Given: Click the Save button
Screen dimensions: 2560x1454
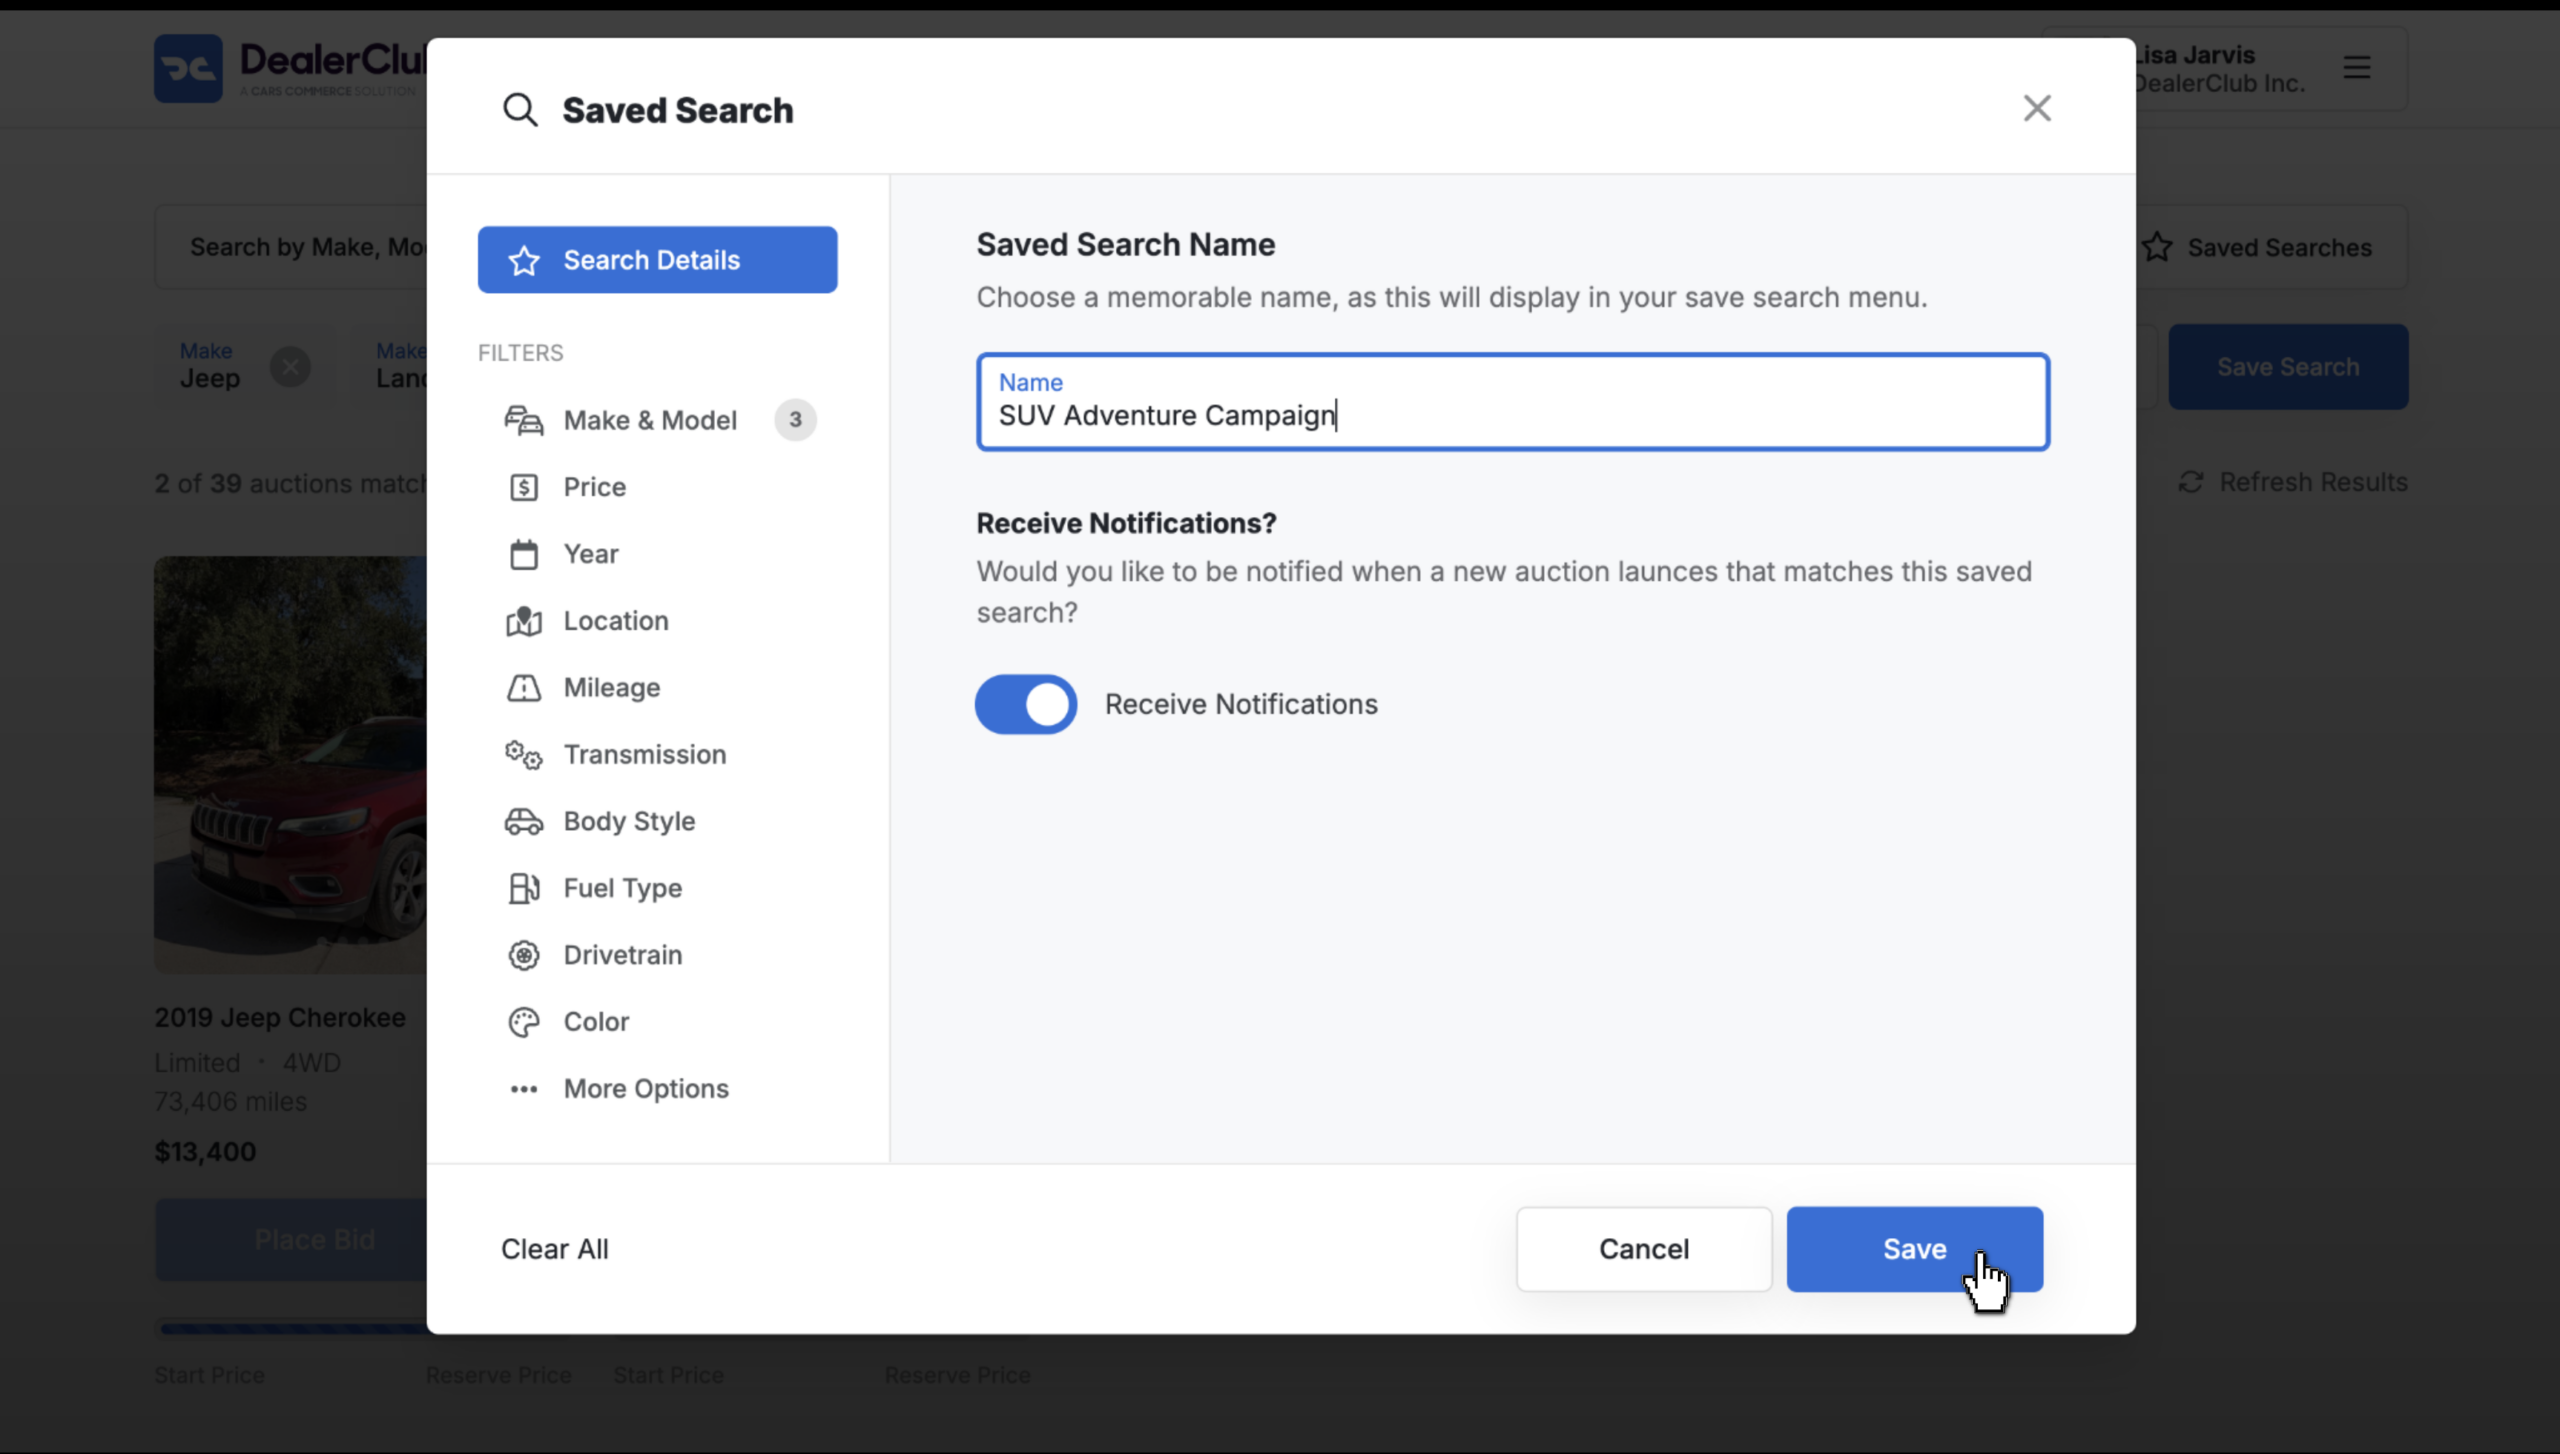Looking at the screenshot, I should coord(1914,1249).
